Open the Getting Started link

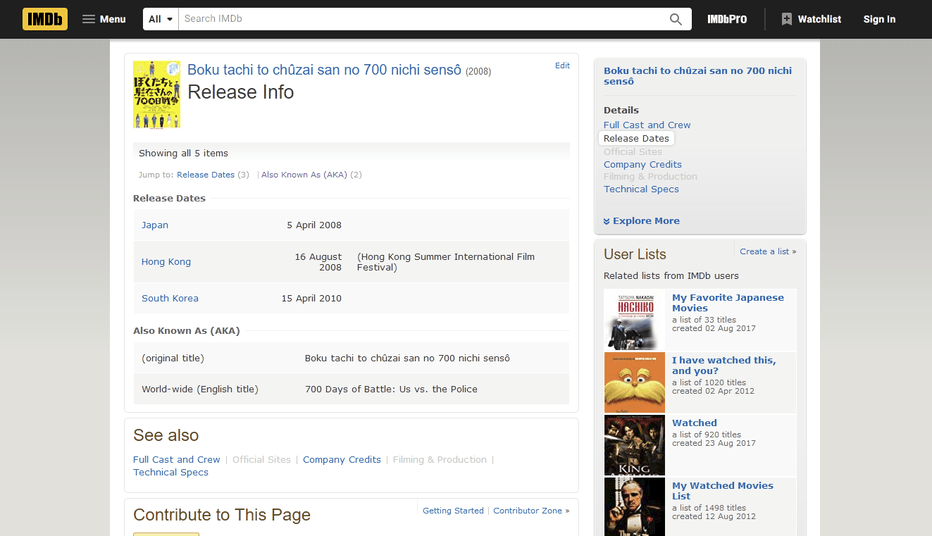(x=453, y=510)
